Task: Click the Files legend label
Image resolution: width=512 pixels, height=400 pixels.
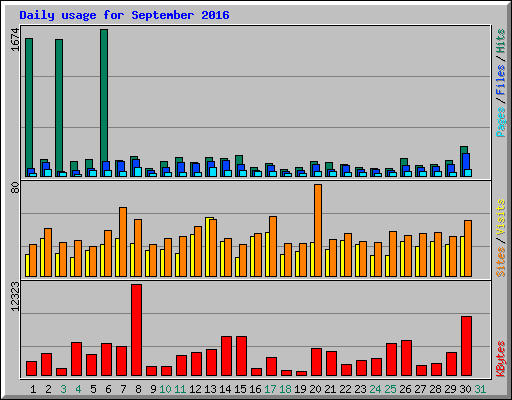Action: pyautogui.click(x=501, y=79)
